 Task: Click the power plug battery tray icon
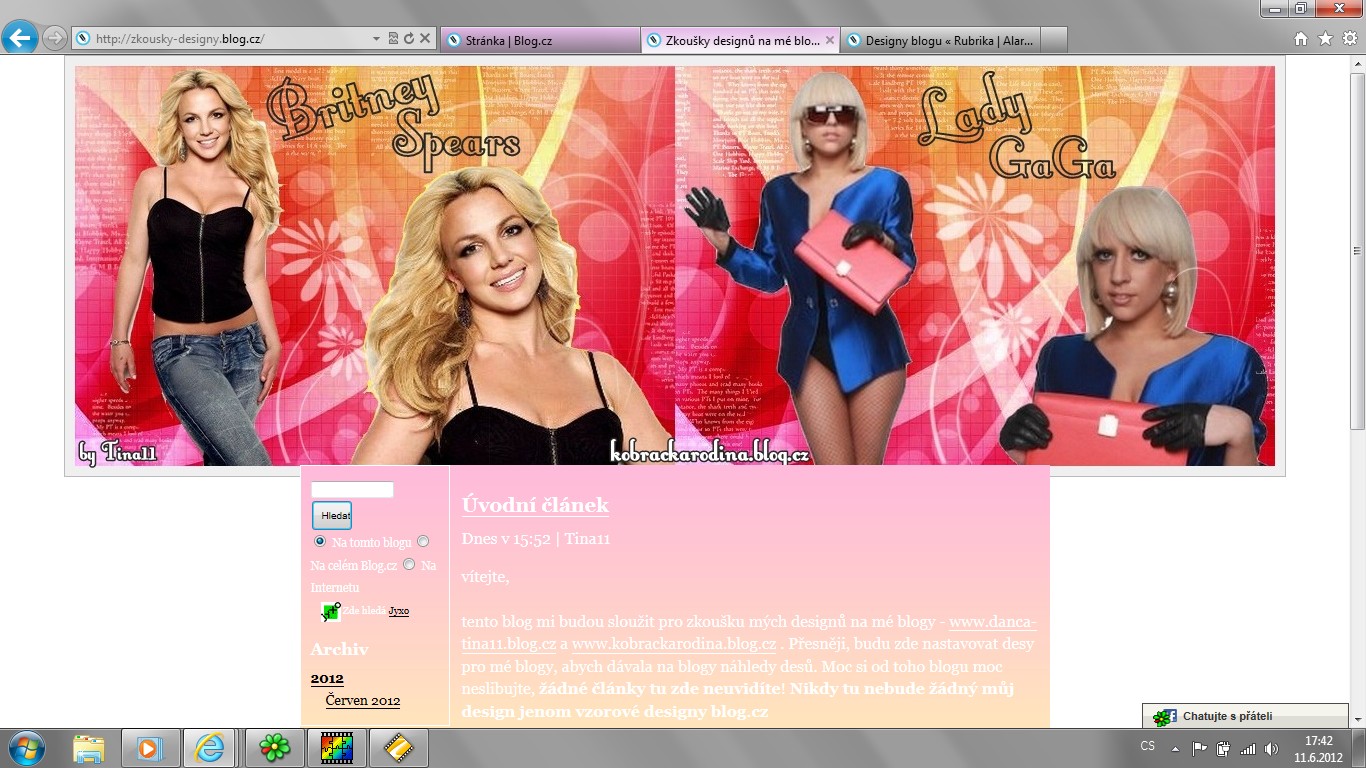1222,748
